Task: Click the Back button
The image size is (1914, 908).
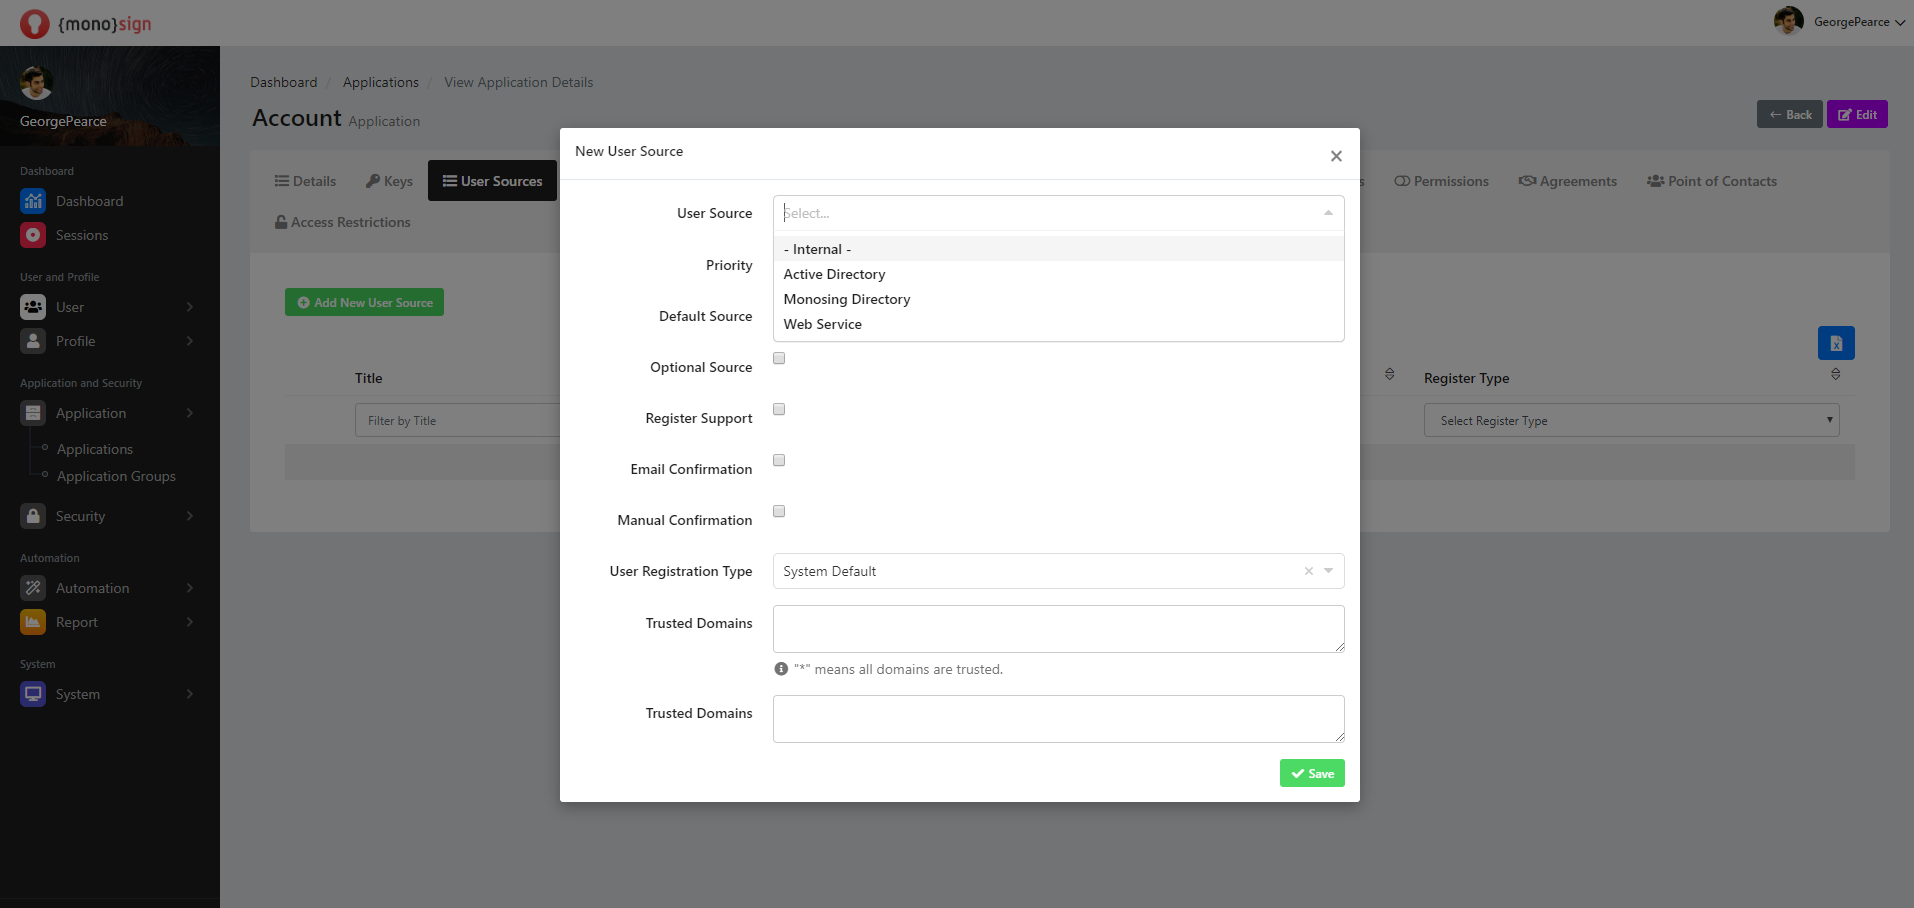Action: [1790, 114]
